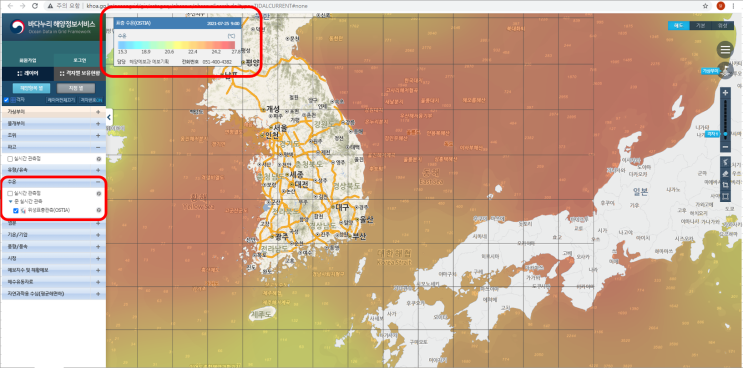This screenshot has height=368, width=743.
Task: Click the temperature color gradient legend bar
Action: (176, 45)
